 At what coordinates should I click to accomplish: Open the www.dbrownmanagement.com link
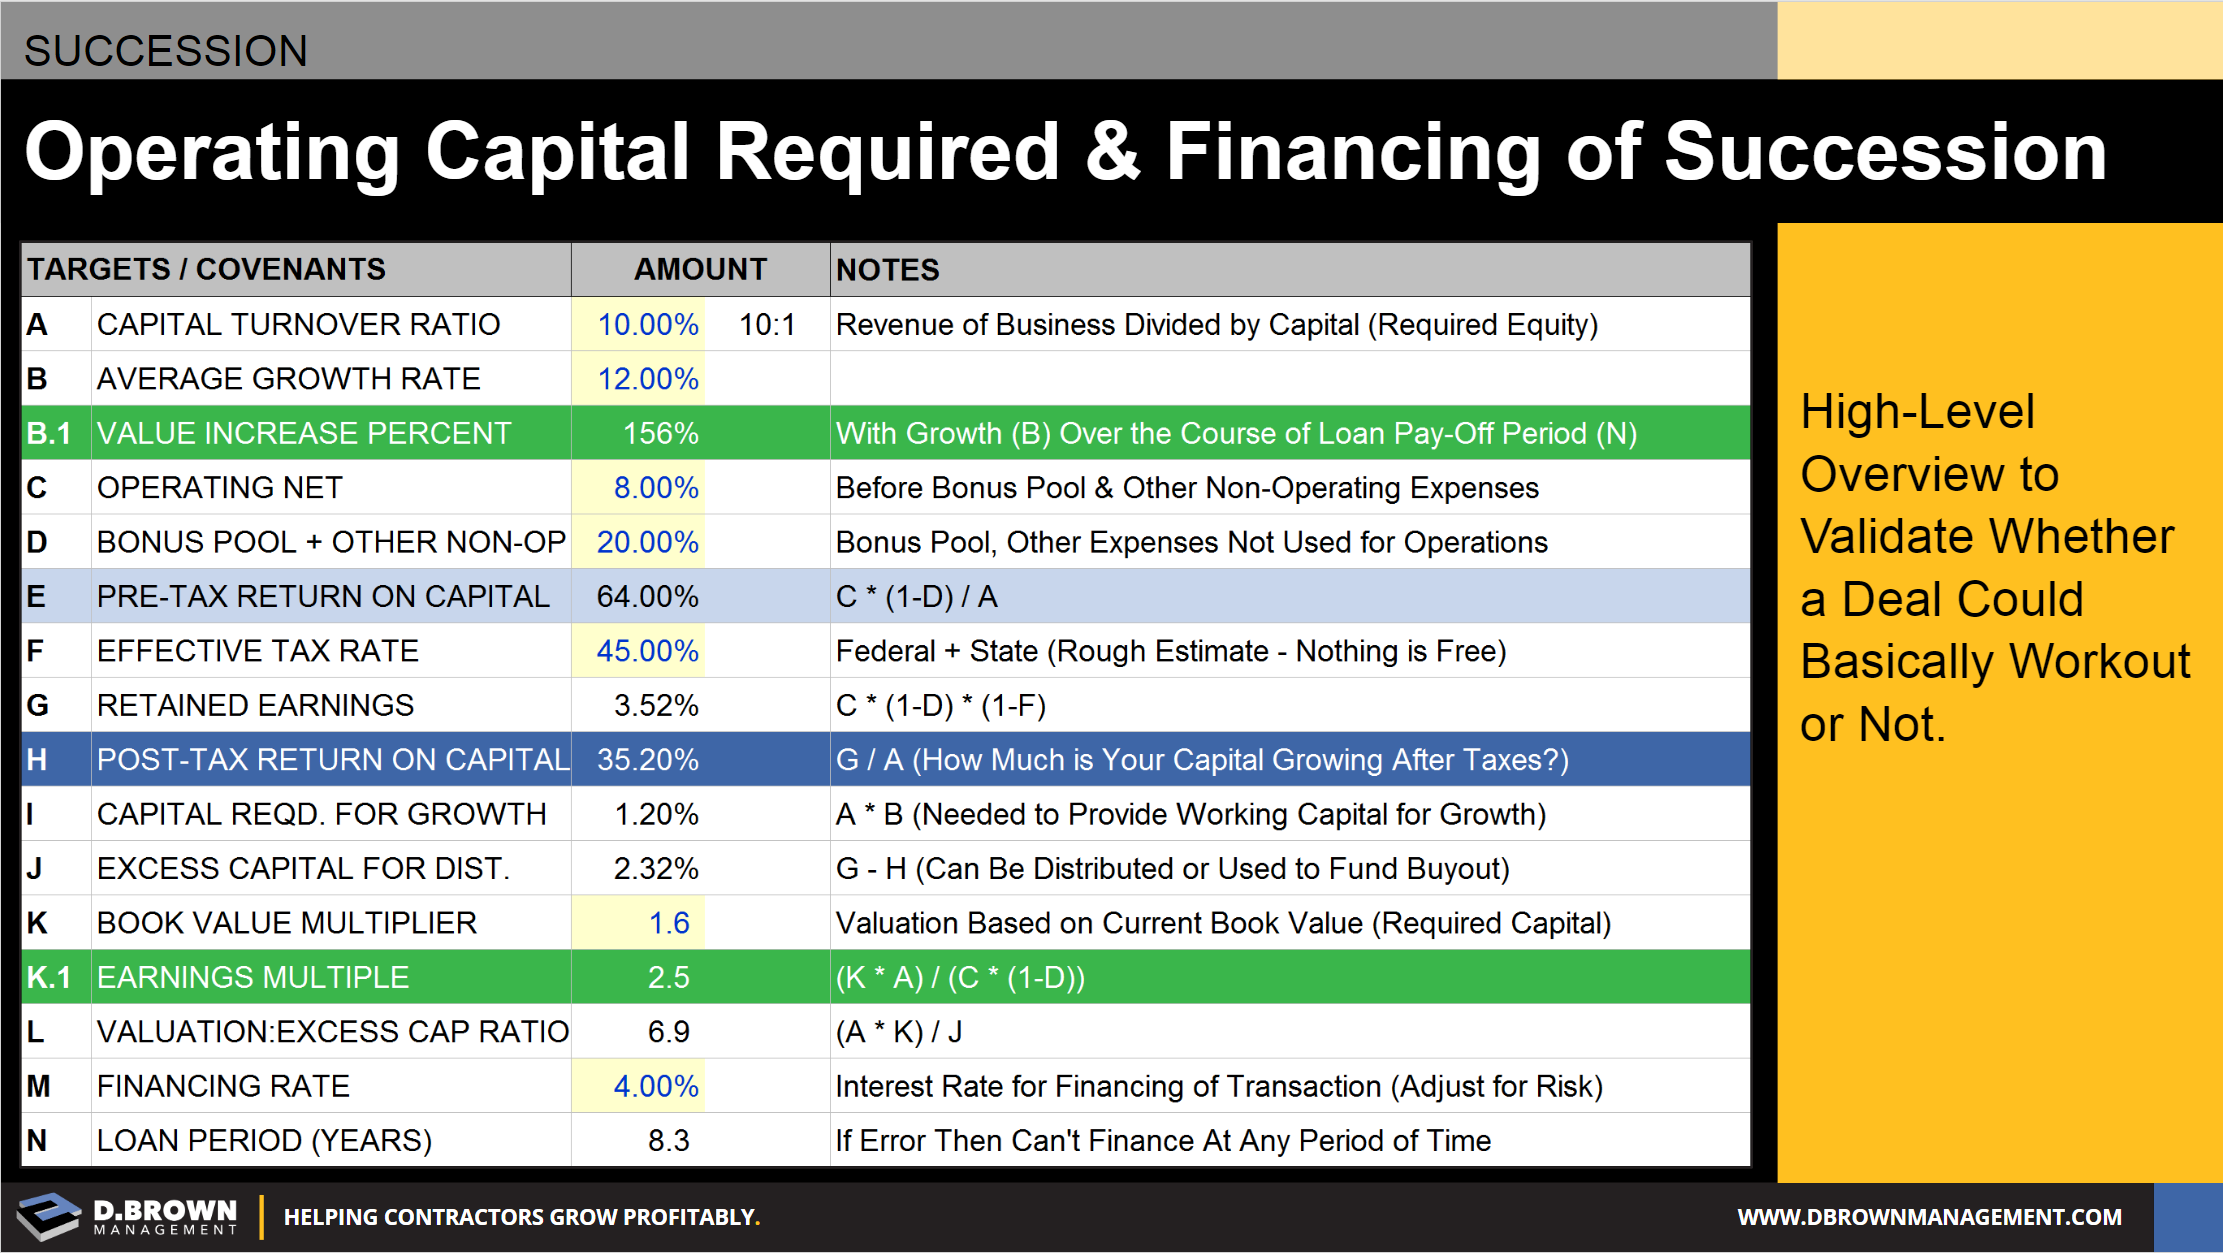coord(1929,1217)
